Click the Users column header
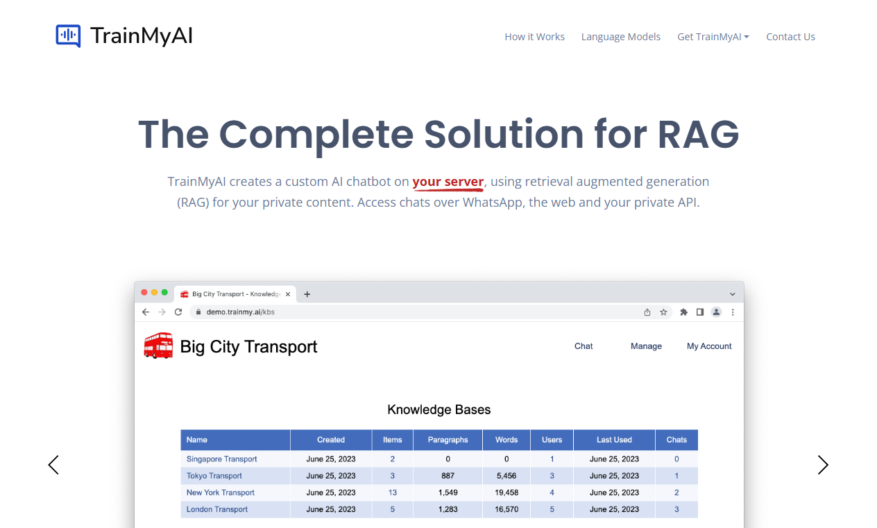The height and width of the screenshot is (528, 877). (x=552, y=440)
